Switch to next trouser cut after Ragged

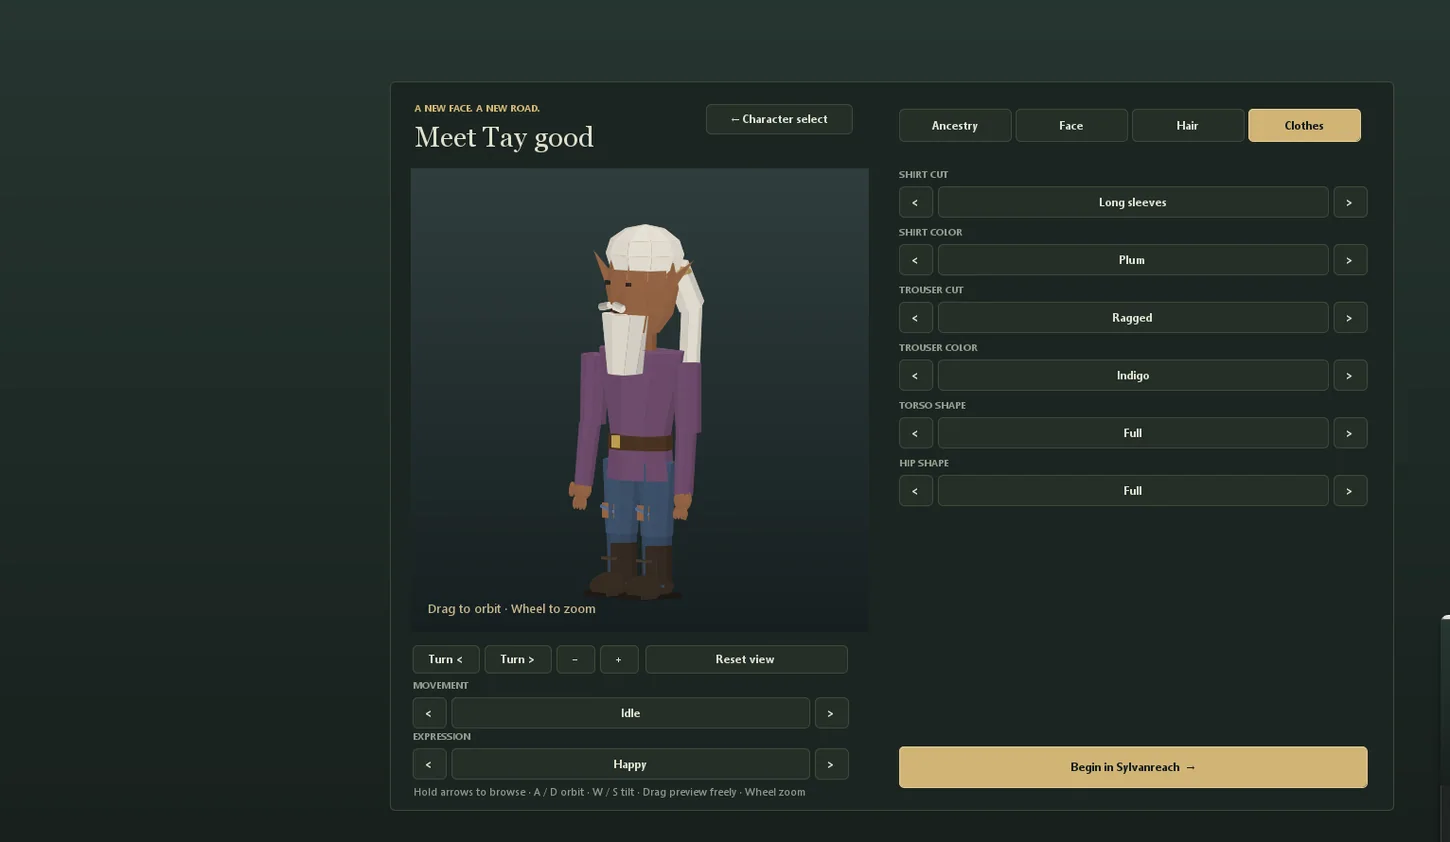pos(1349,318)
